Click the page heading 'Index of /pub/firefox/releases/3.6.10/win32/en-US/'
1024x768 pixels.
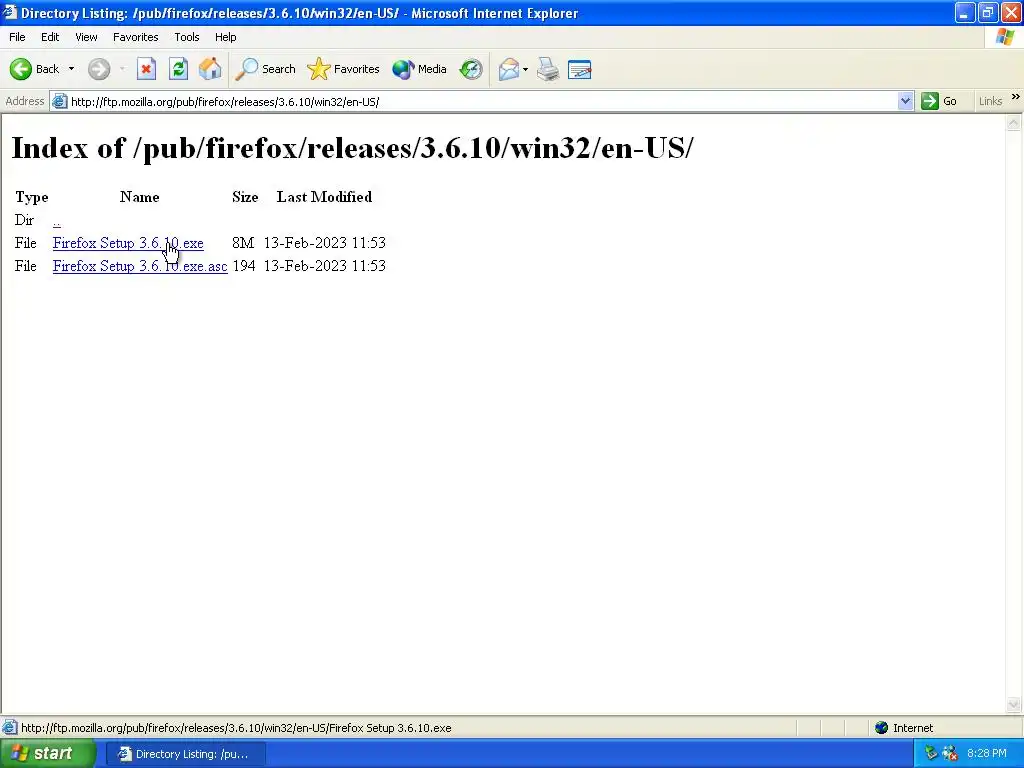353,148
